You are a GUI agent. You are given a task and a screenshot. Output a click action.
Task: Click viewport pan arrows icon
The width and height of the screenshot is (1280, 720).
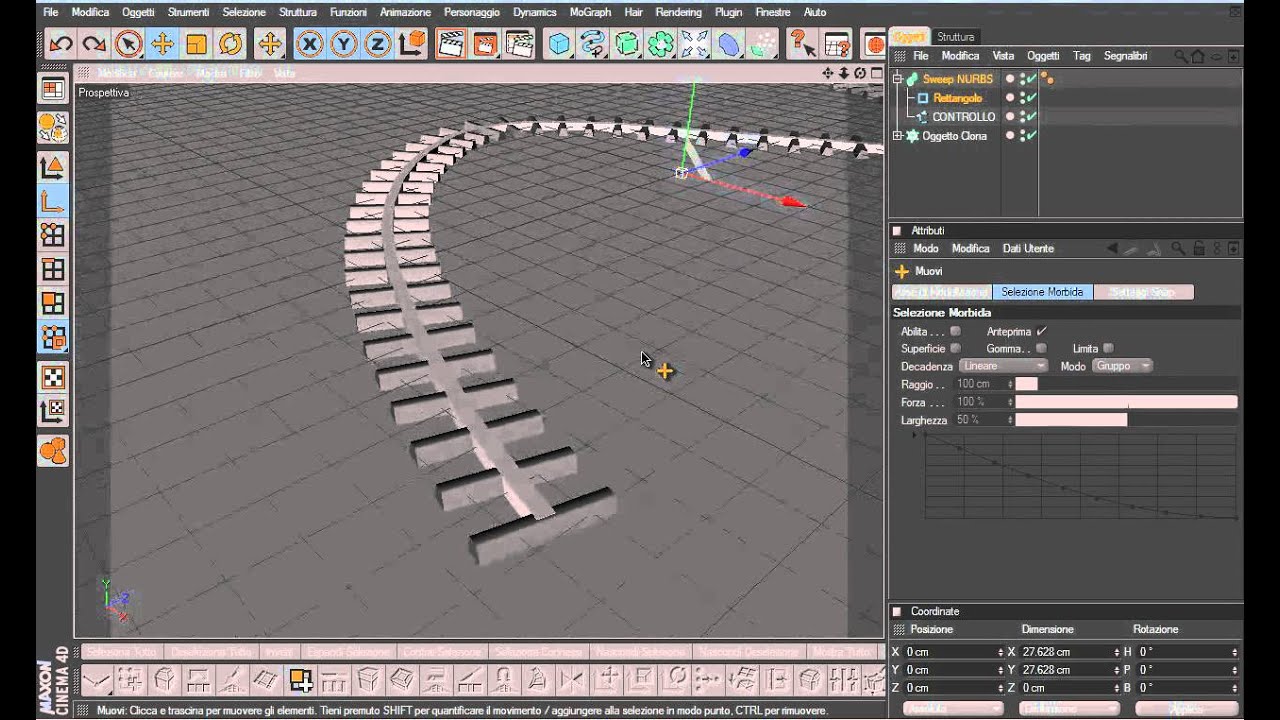[828, 73]
